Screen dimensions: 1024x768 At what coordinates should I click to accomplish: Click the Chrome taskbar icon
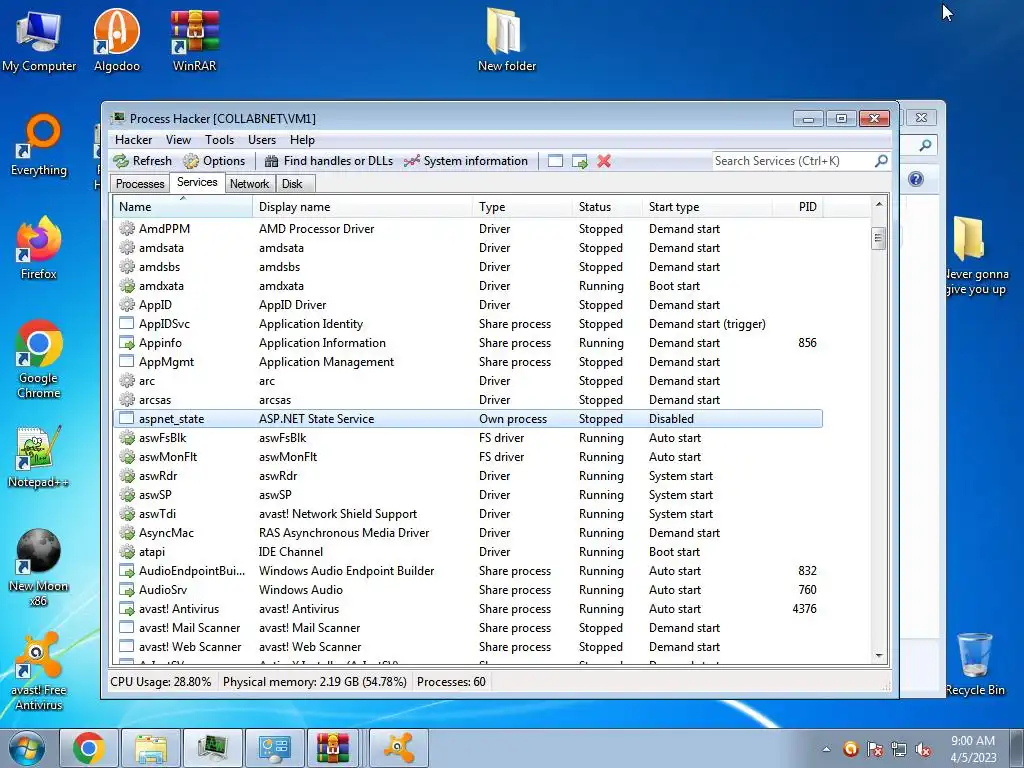[x=89, y=748]
